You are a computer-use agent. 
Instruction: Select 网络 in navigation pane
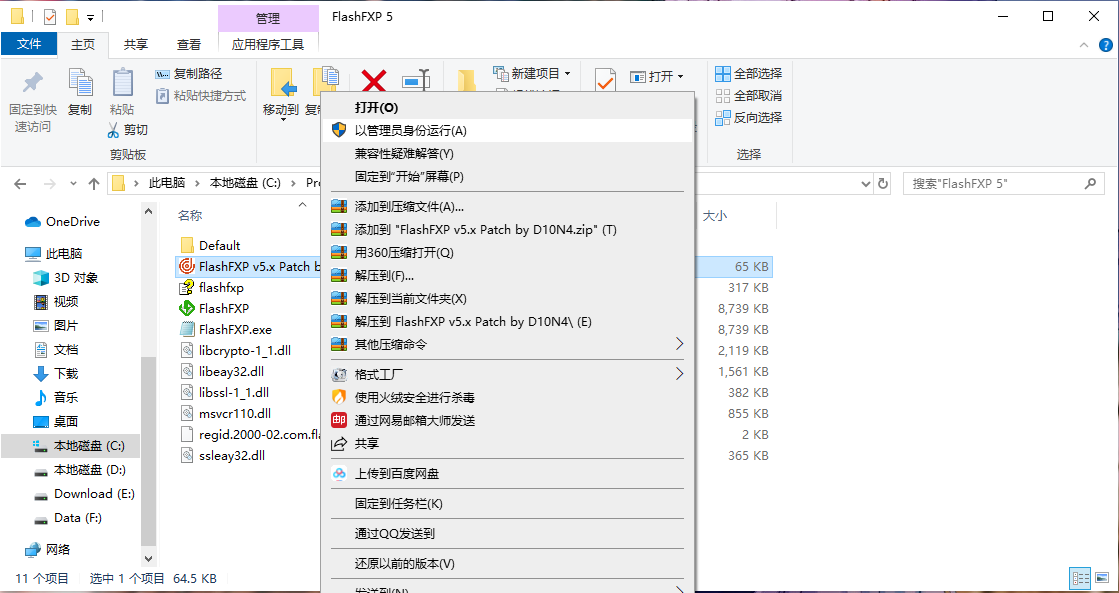47,549
